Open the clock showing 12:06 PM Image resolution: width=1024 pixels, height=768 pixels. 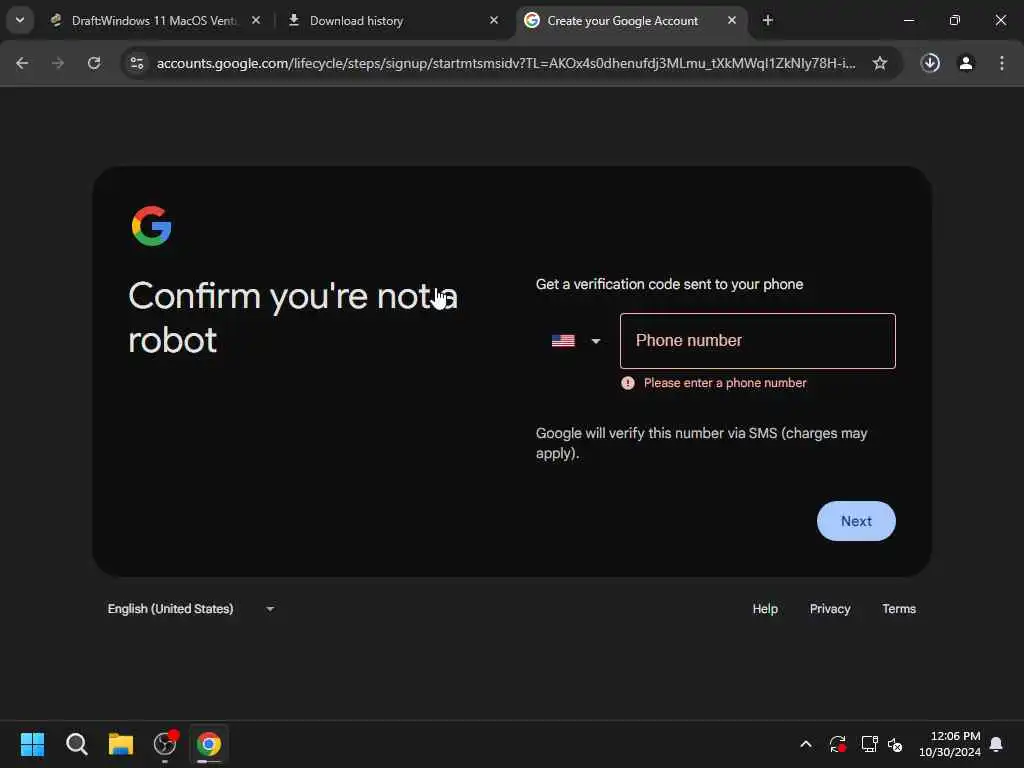pos(950,744)
